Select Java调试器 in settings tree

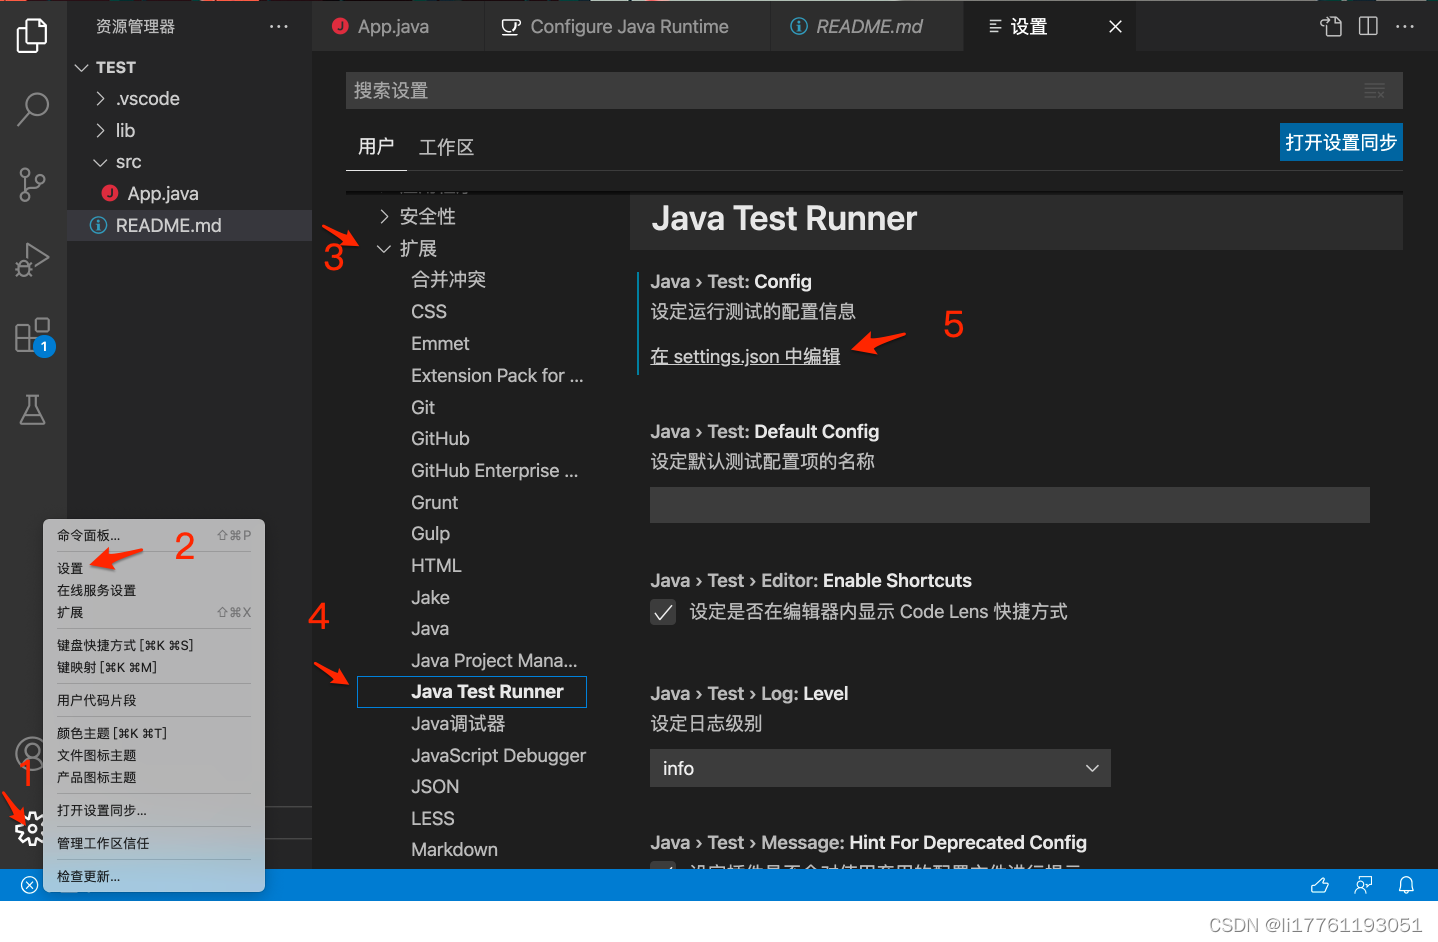(x=458, y=723)
